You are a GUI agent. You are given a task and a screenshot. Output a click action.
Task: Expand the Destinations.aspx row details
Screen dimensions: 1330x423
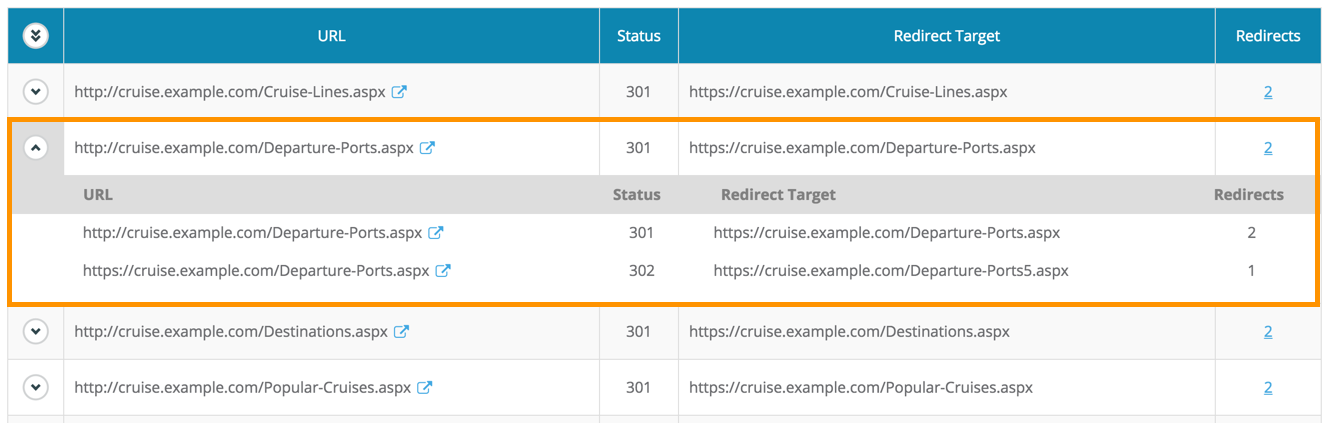pos(36,332)
